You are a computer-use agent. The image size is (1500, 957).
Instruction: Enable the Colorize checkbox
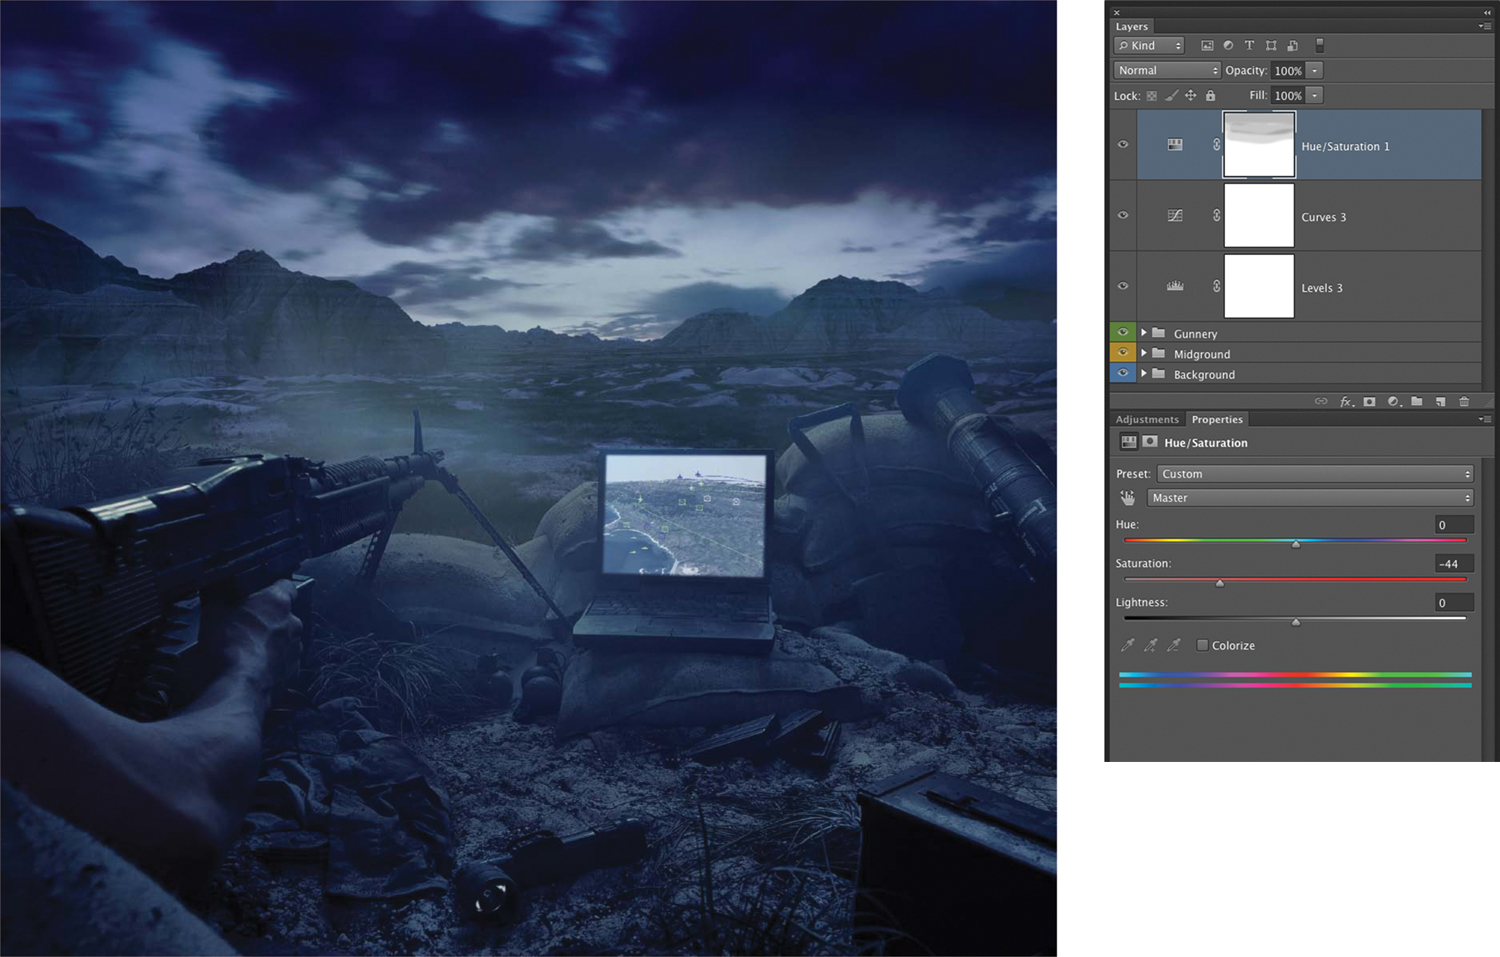[x=1203, y=646]
